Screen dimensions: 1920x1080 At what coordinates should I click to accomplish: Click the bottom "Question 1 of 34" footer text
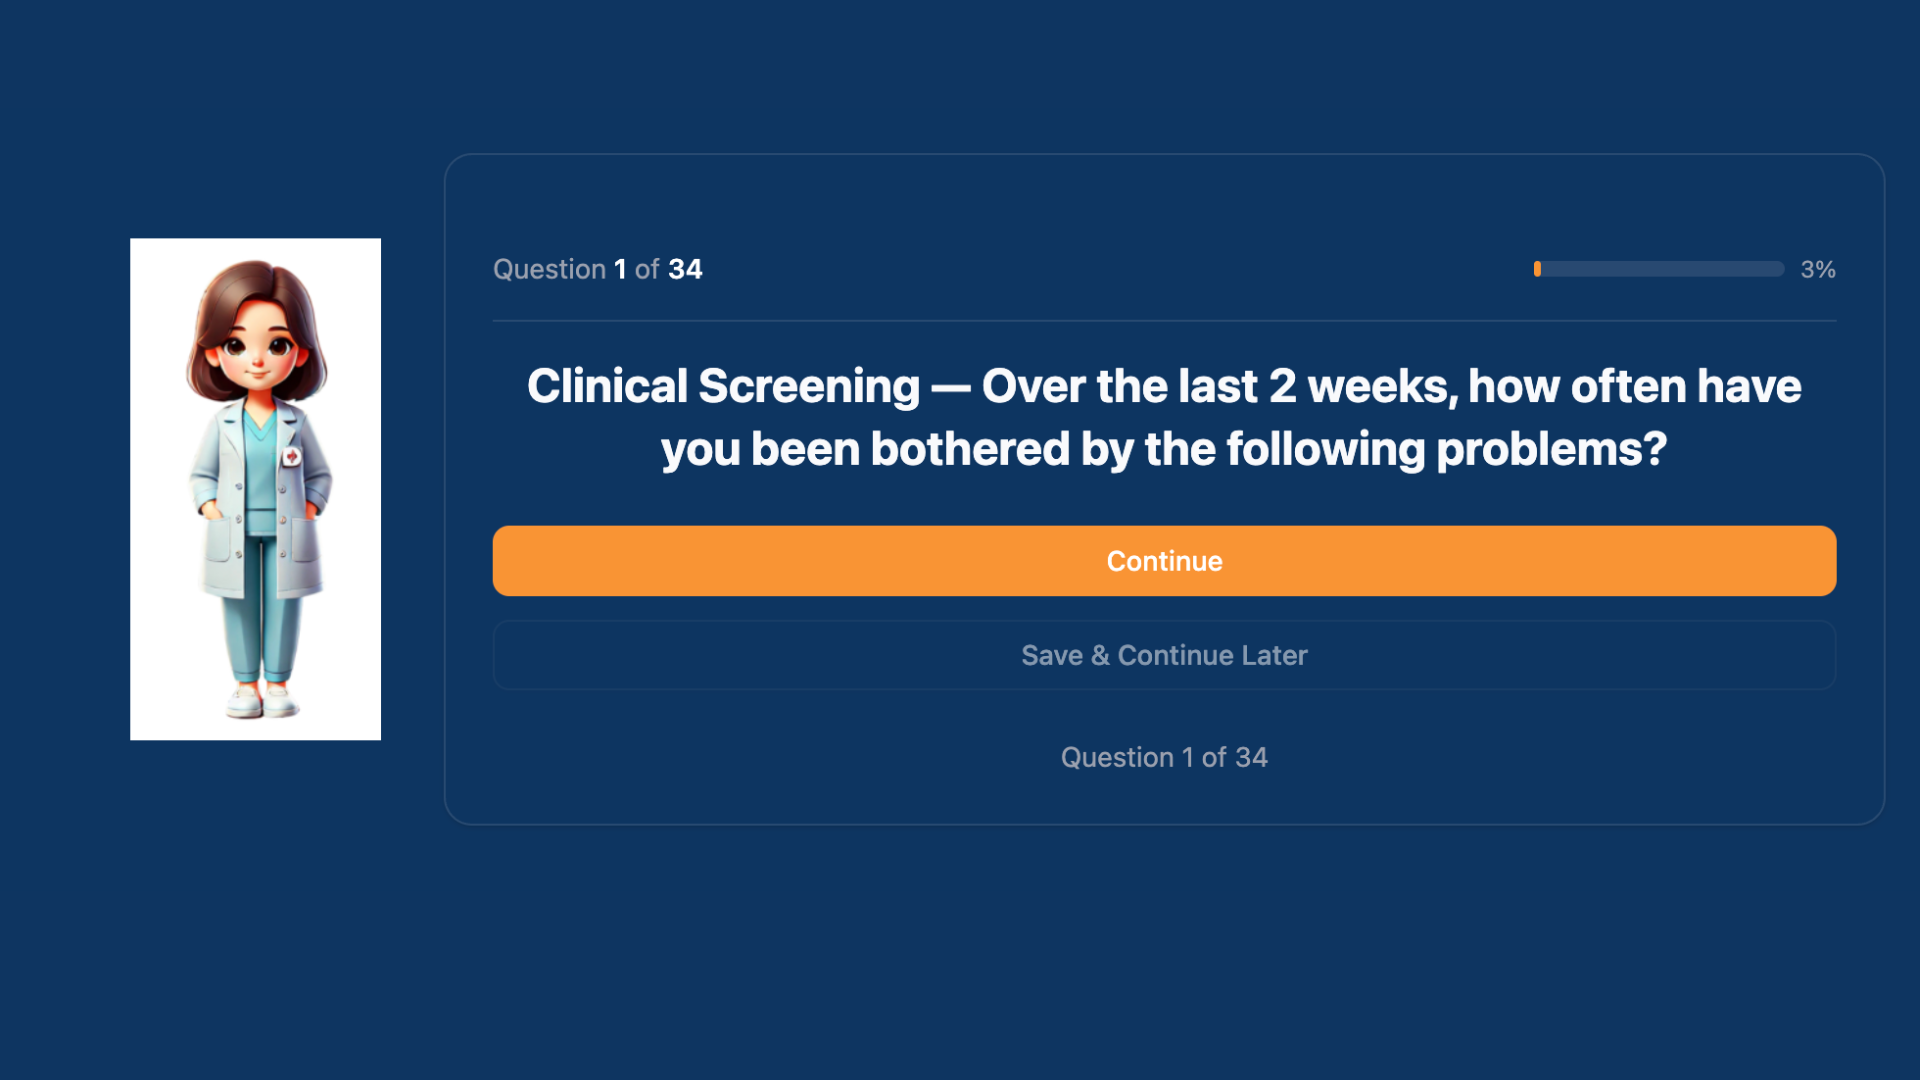(x=1164, y=757)
